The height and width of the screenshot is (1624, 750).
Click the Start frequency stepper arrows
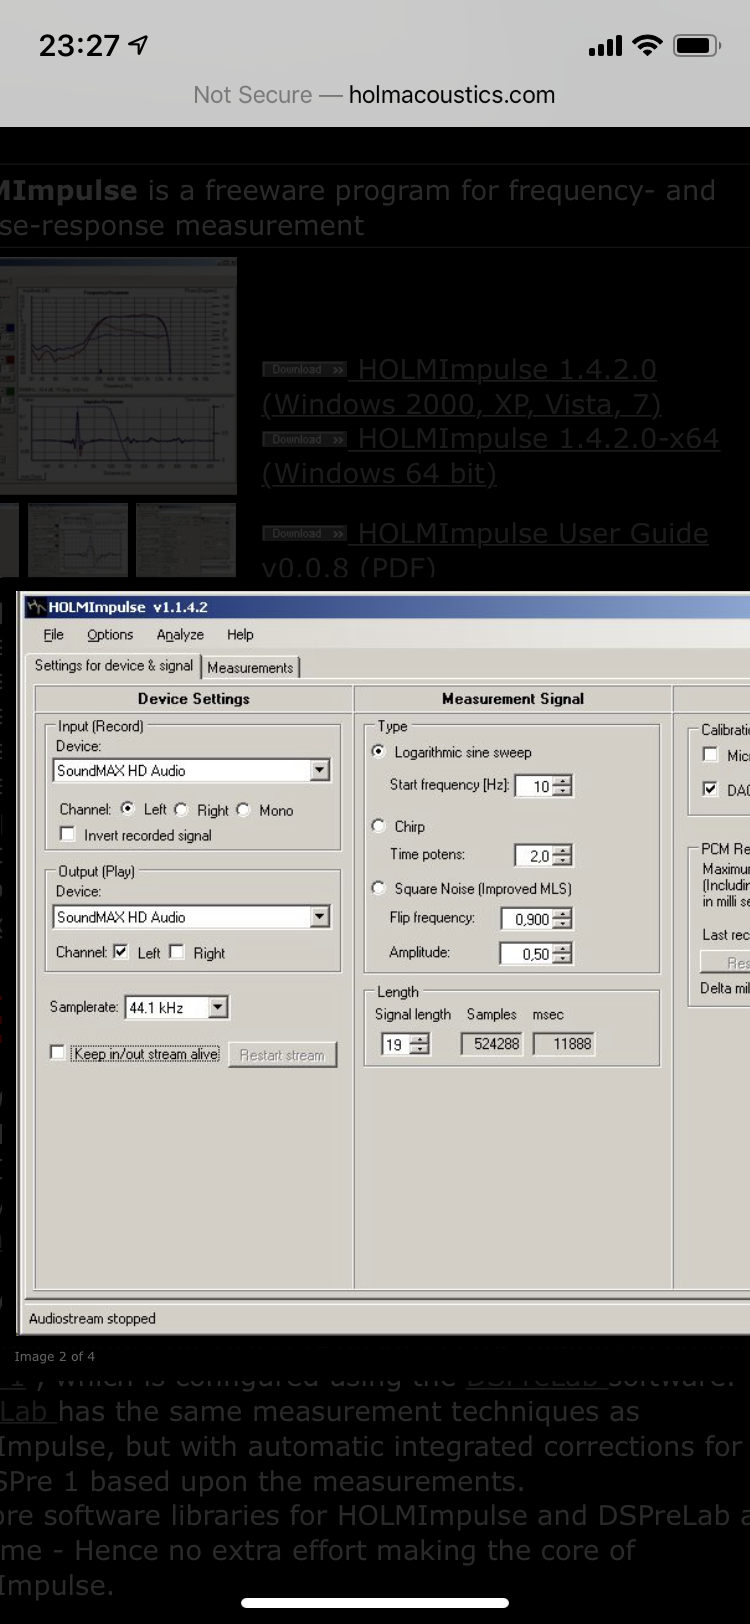pyautogui.click(x=563, y=786)
